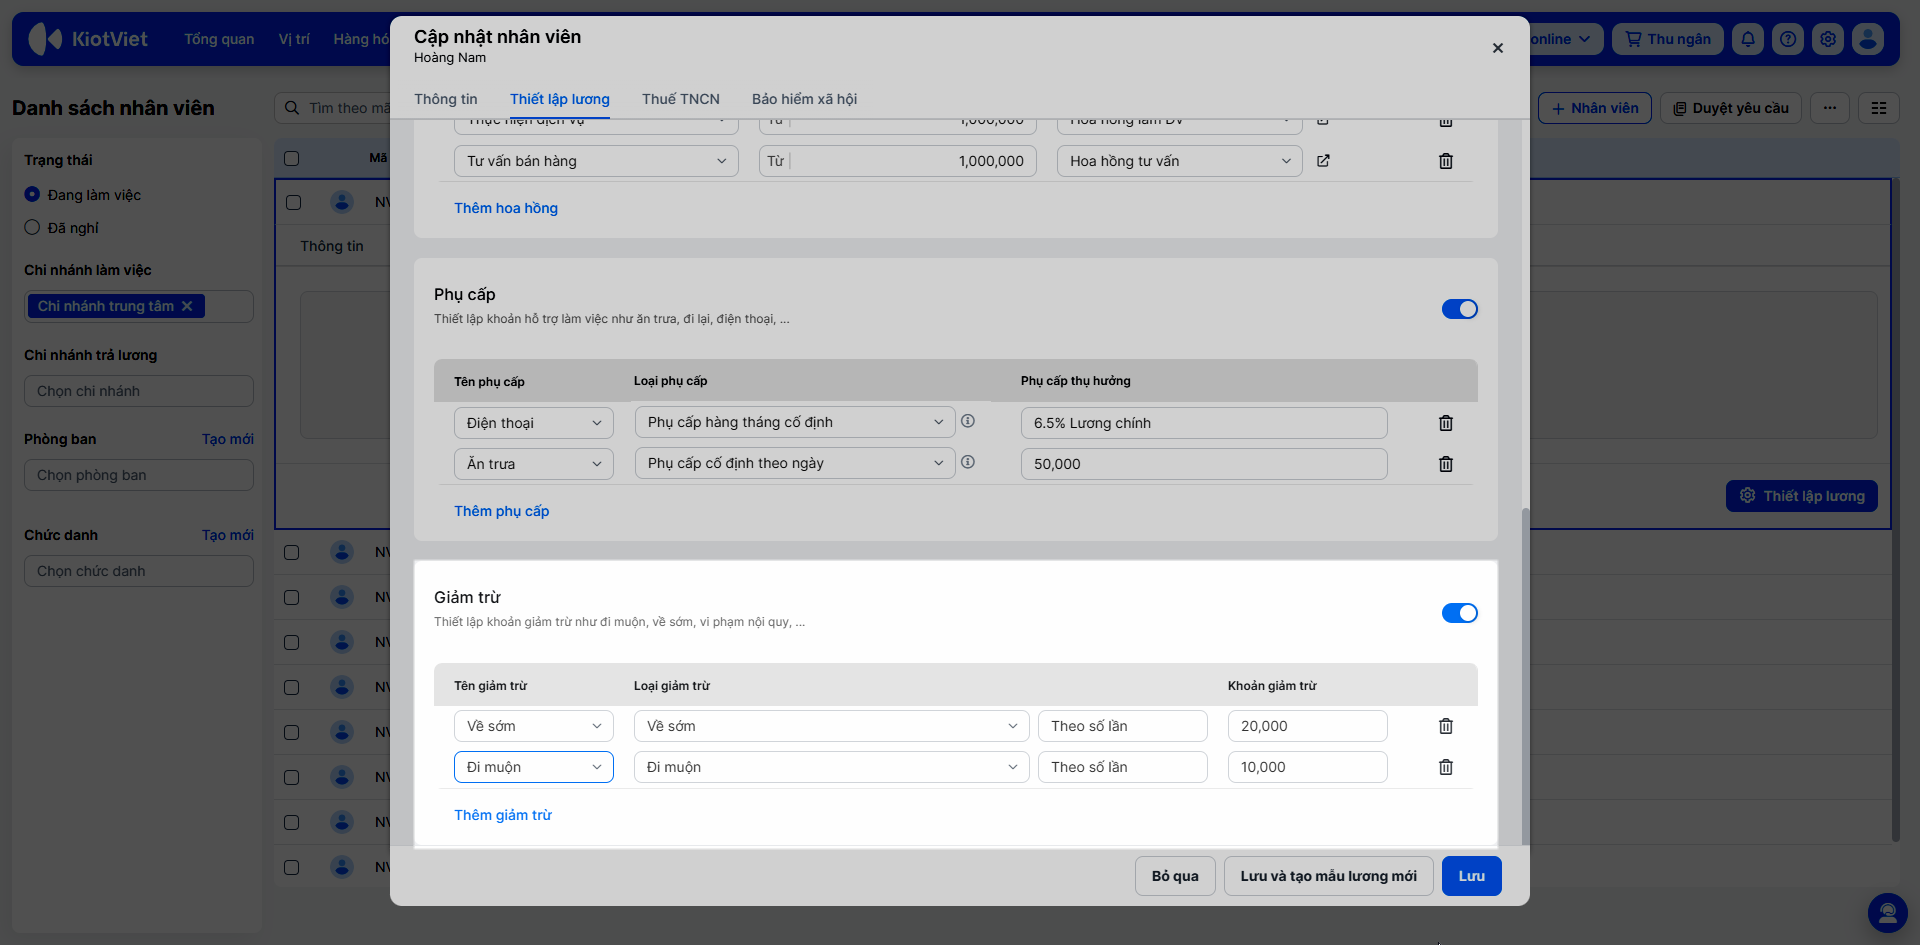Screen dimensions: 1920x945
Task: Delete the Ăn trưa allowance row
Action: 1445,464
